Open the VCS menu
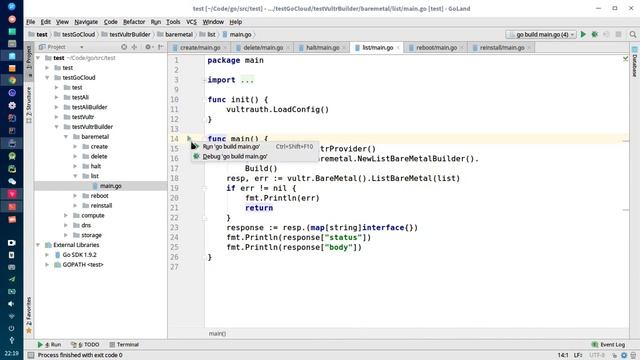Image resolution: width=640 pixels, height=360 pixels. pos(191,22)
